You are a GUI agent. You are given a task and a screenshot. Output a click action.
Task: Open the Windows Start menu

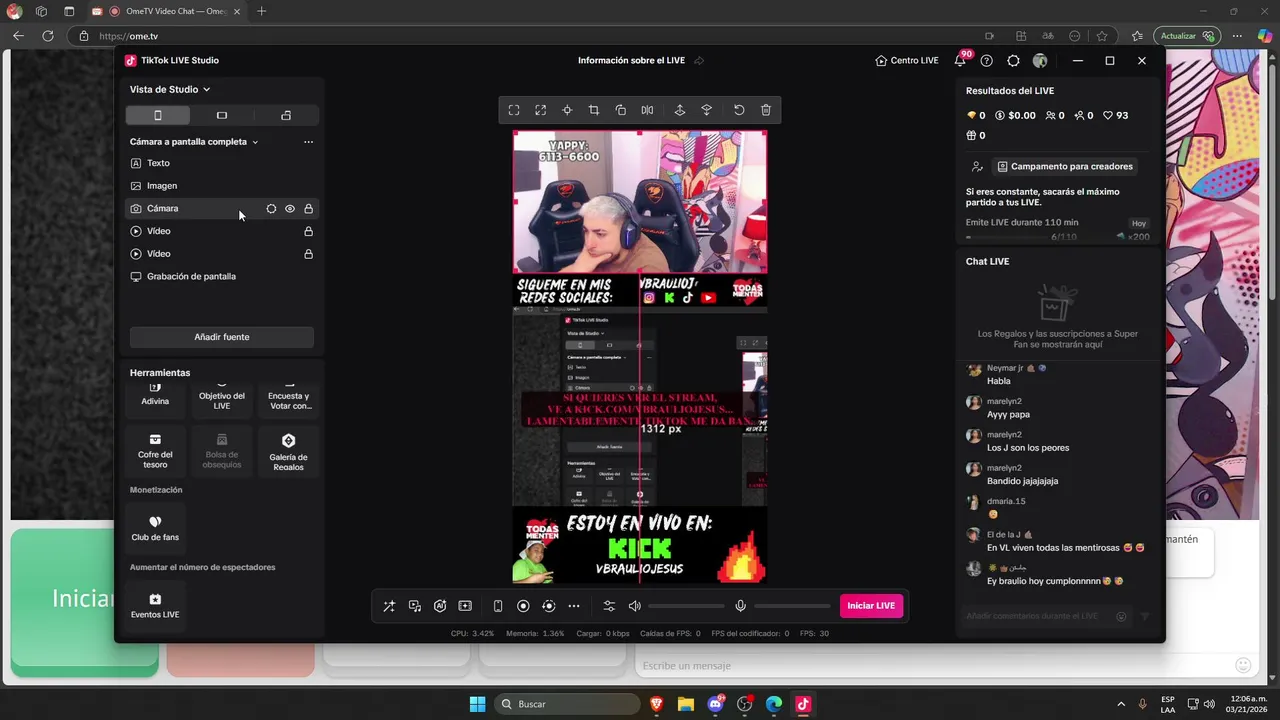click(477, 704)
